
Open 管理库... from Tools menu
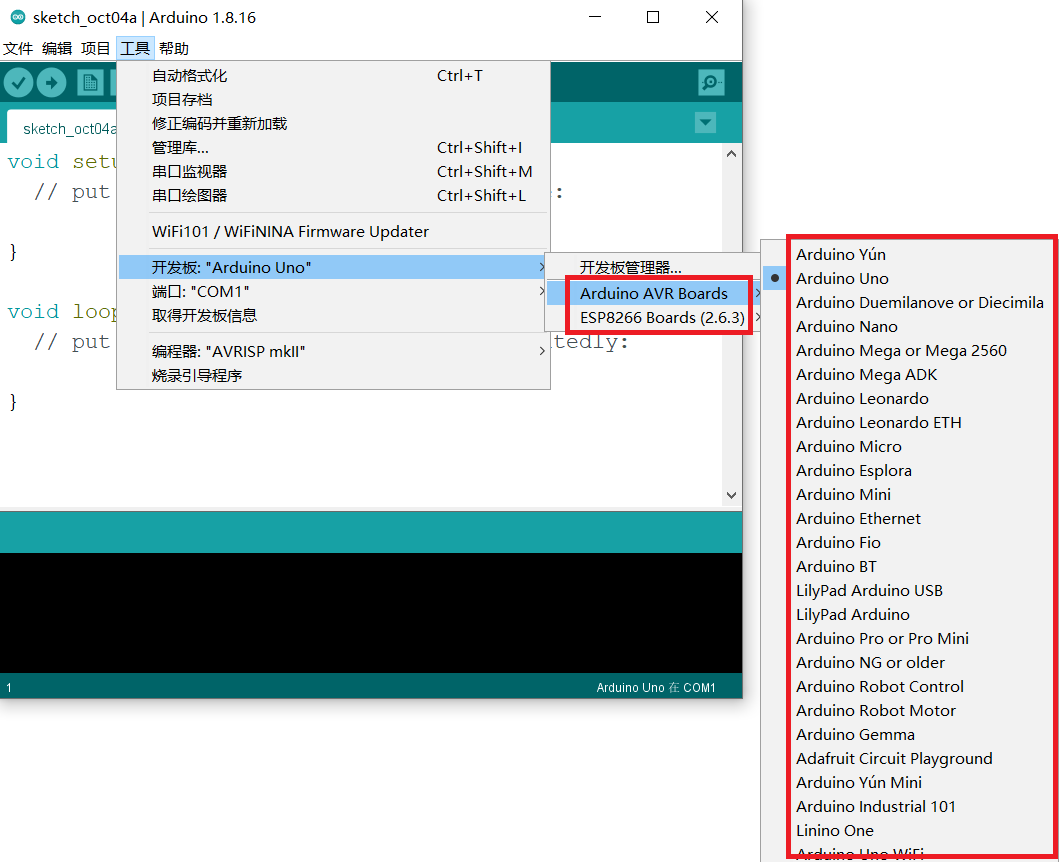[334, 148]
